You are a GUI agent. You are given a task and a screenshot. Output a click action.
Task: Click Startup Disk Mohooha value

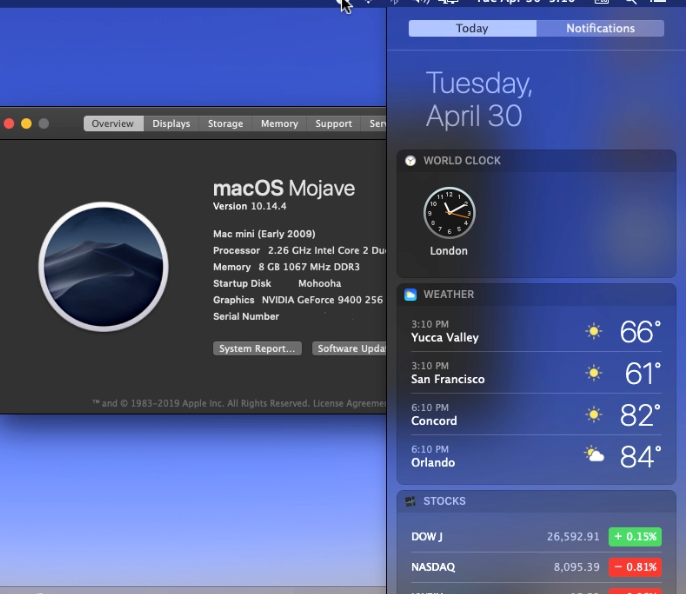point(320,283)
